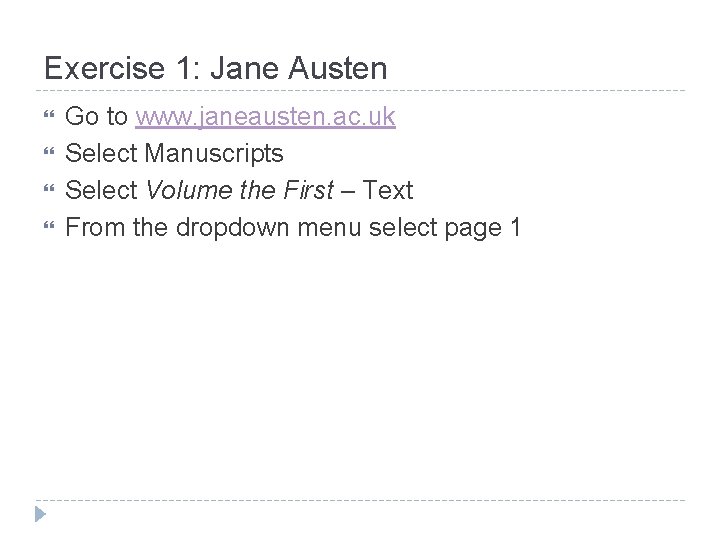
Task: Click the words 'Go to' in first bullet
Action: click(x=96, y=117)
